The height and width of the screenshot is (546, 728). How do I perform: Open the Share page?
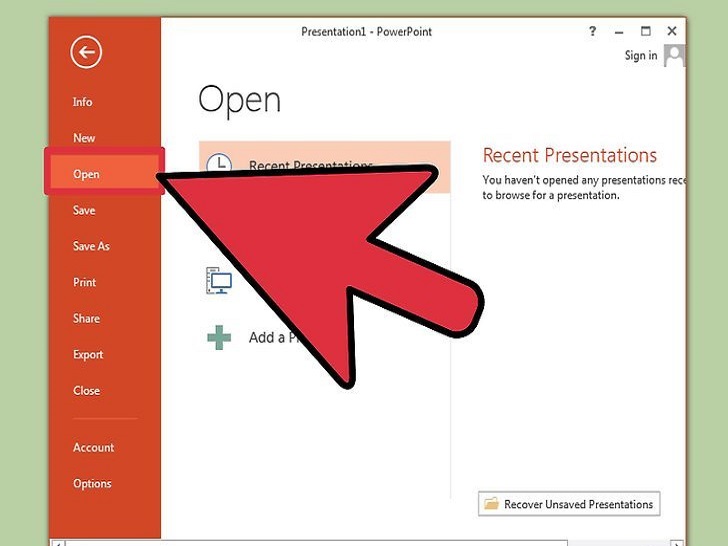click(x=86, y=318)
